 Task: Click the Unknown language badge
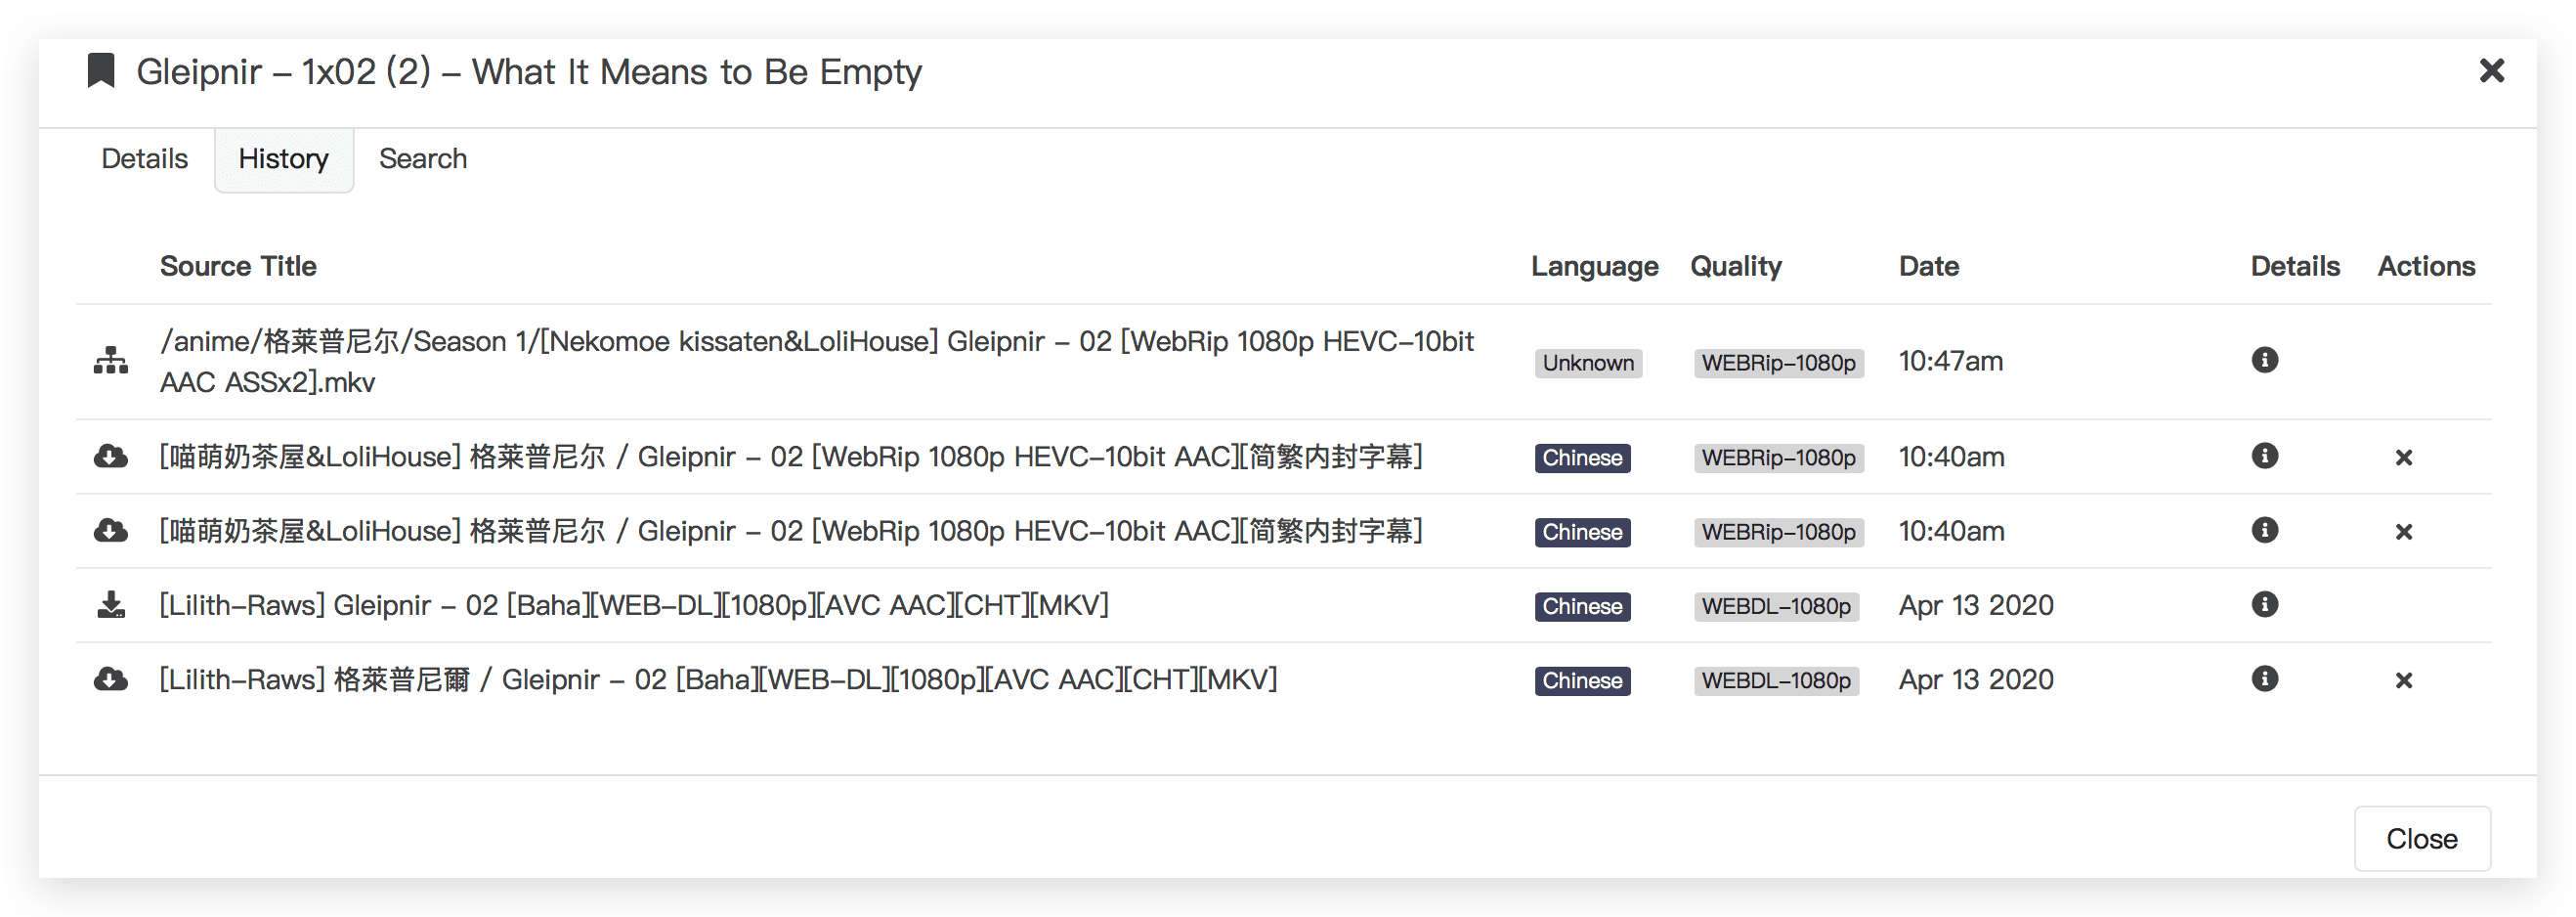click(1588, 362)
